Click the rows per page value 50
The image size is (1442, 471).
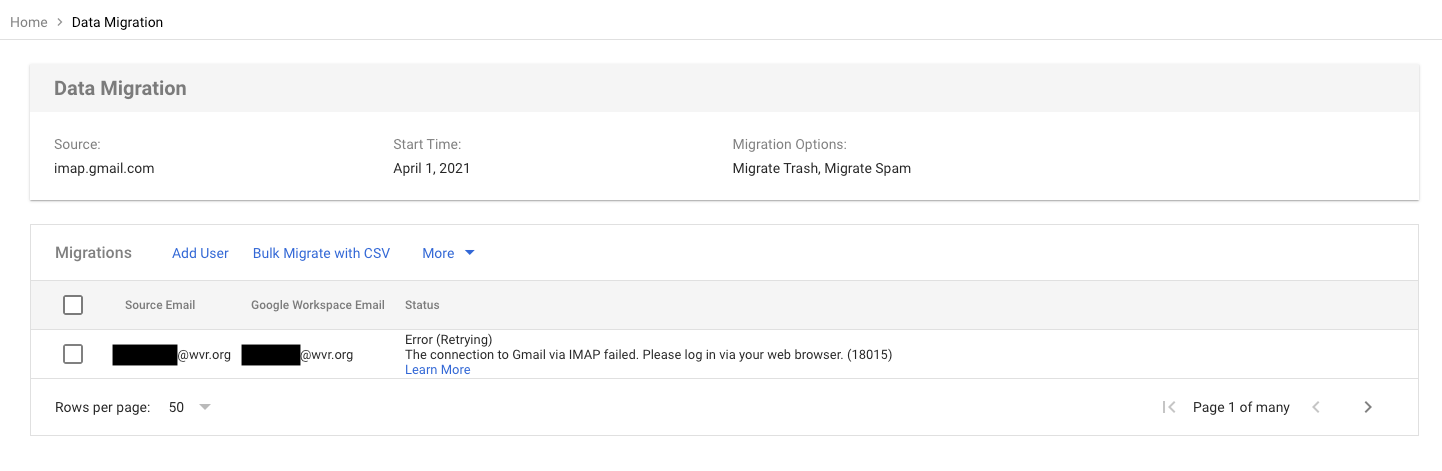pos(177,407)
